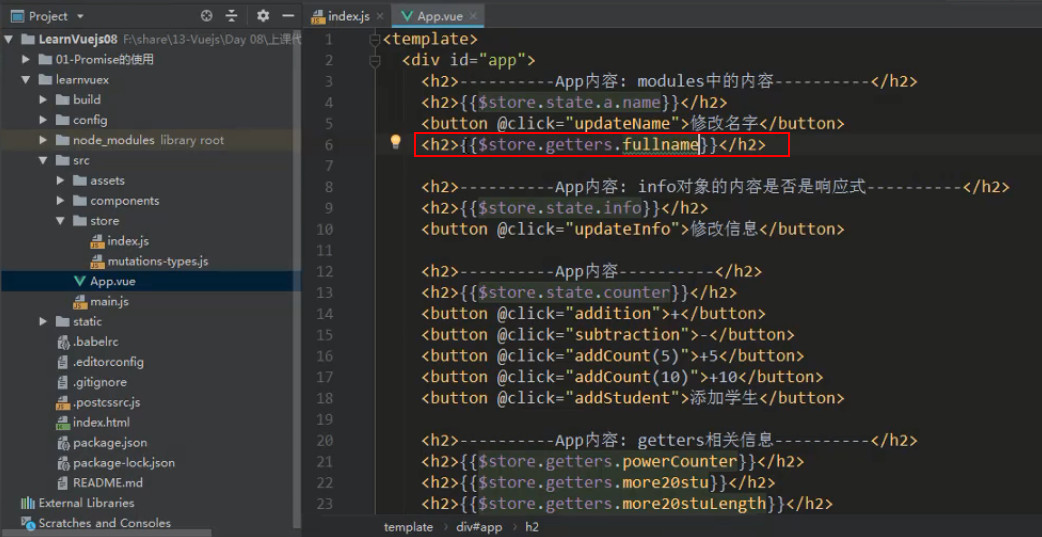Expand the config folder
This screenshot has height=537, width=1042.
point(43,120)
